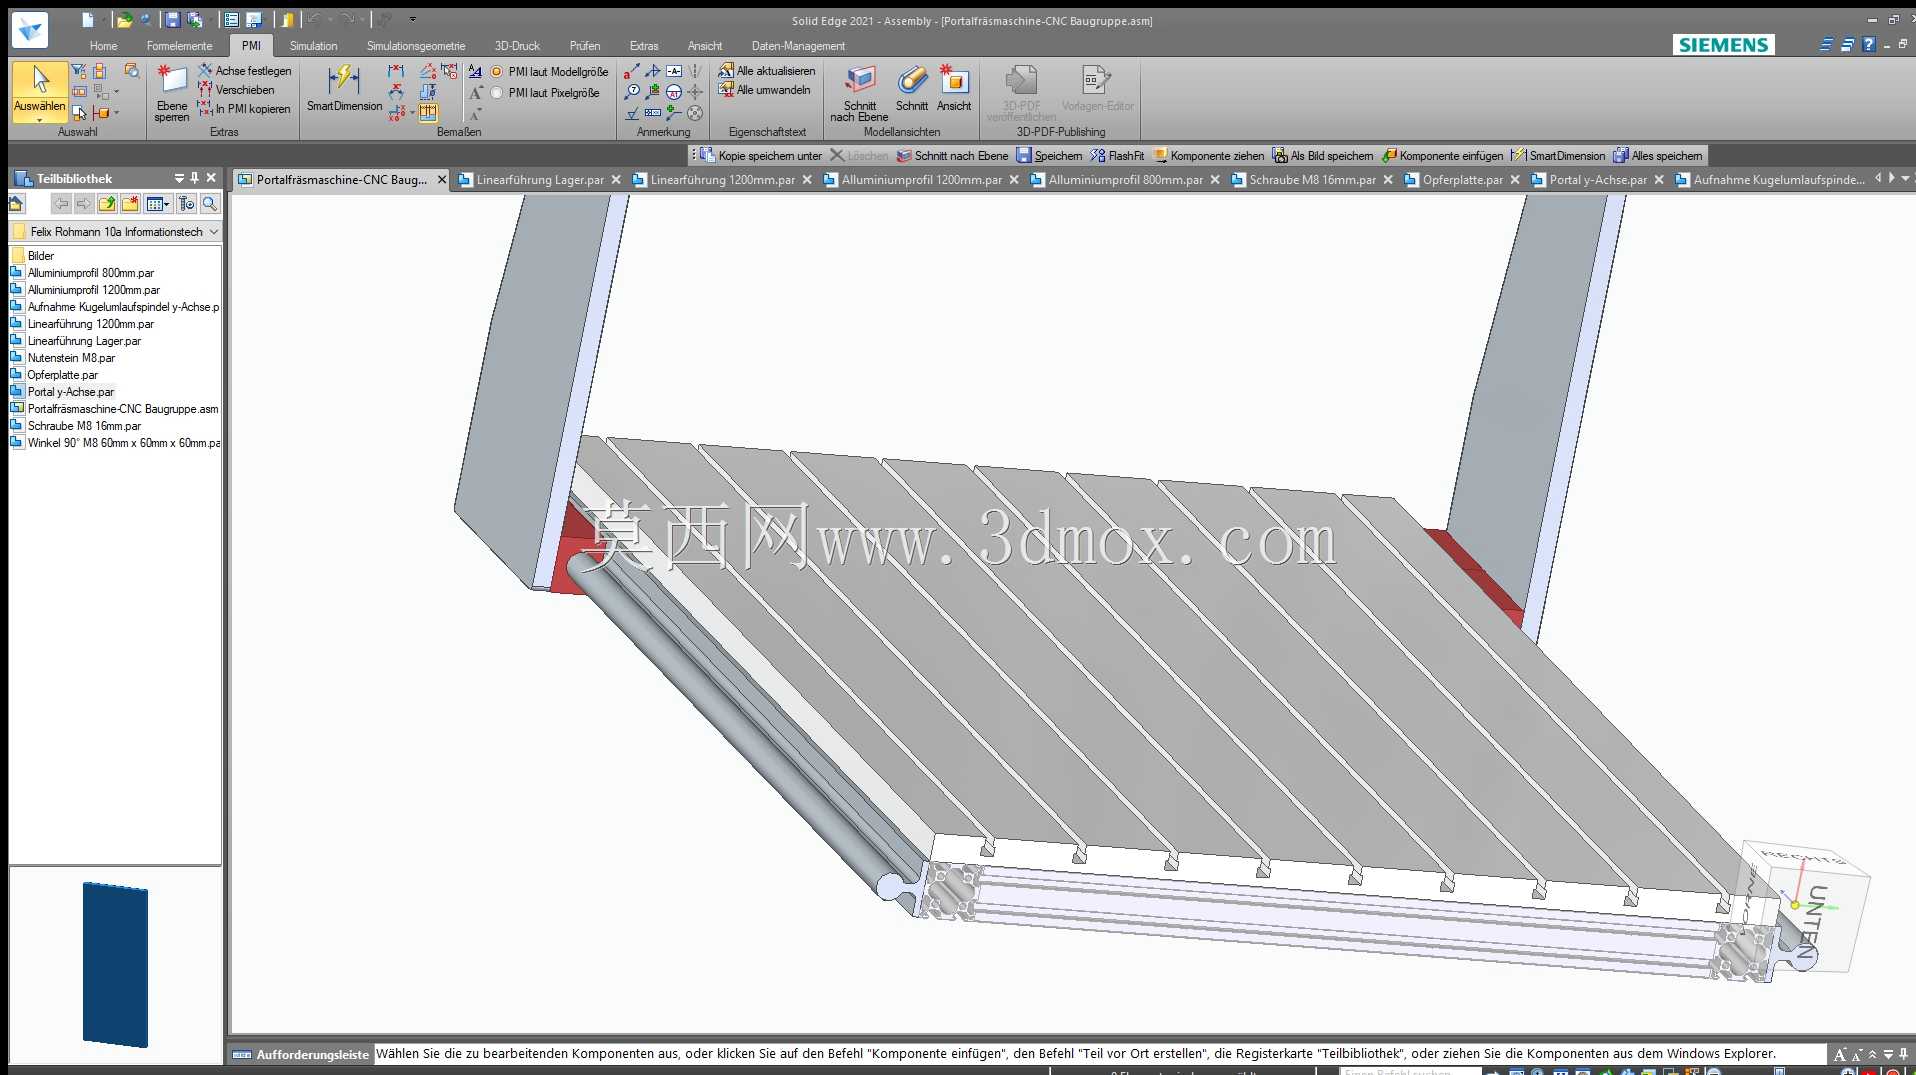Open the Prüfen ribbon tab
The width and height of the screenshot is (1916, 1075).
point(585,46)
